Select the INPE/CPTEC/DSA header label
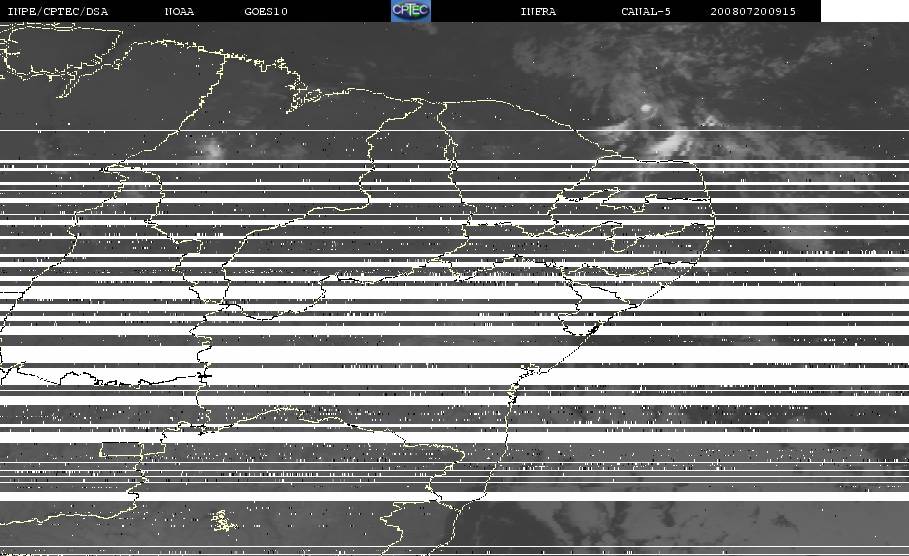909x556 pixels. point(57,11)
